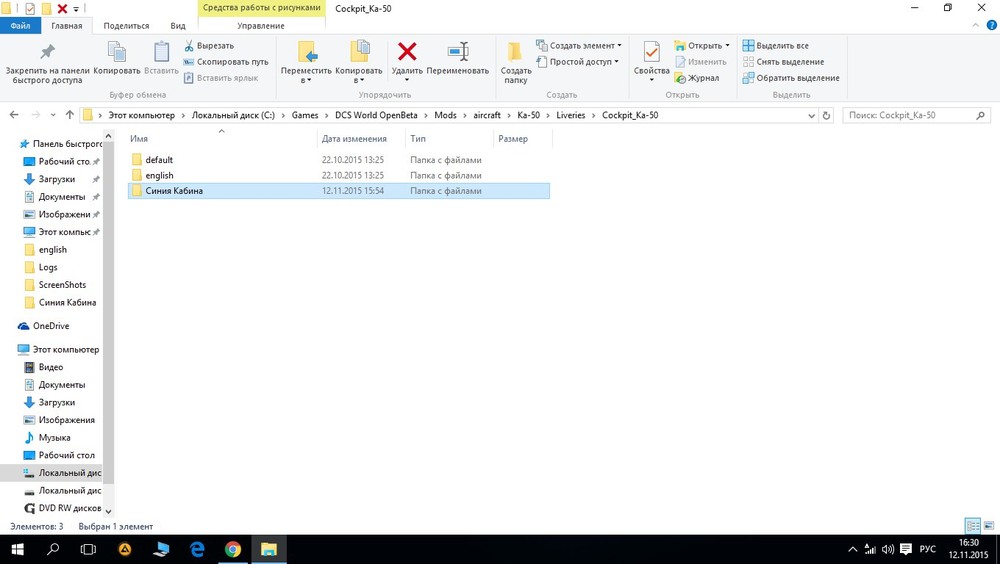Image resolution: width=1000 pixels, height=564 pixels.
Task: Click Локальный диск (C:) breadcrumb
Action: tap(233, 115)
